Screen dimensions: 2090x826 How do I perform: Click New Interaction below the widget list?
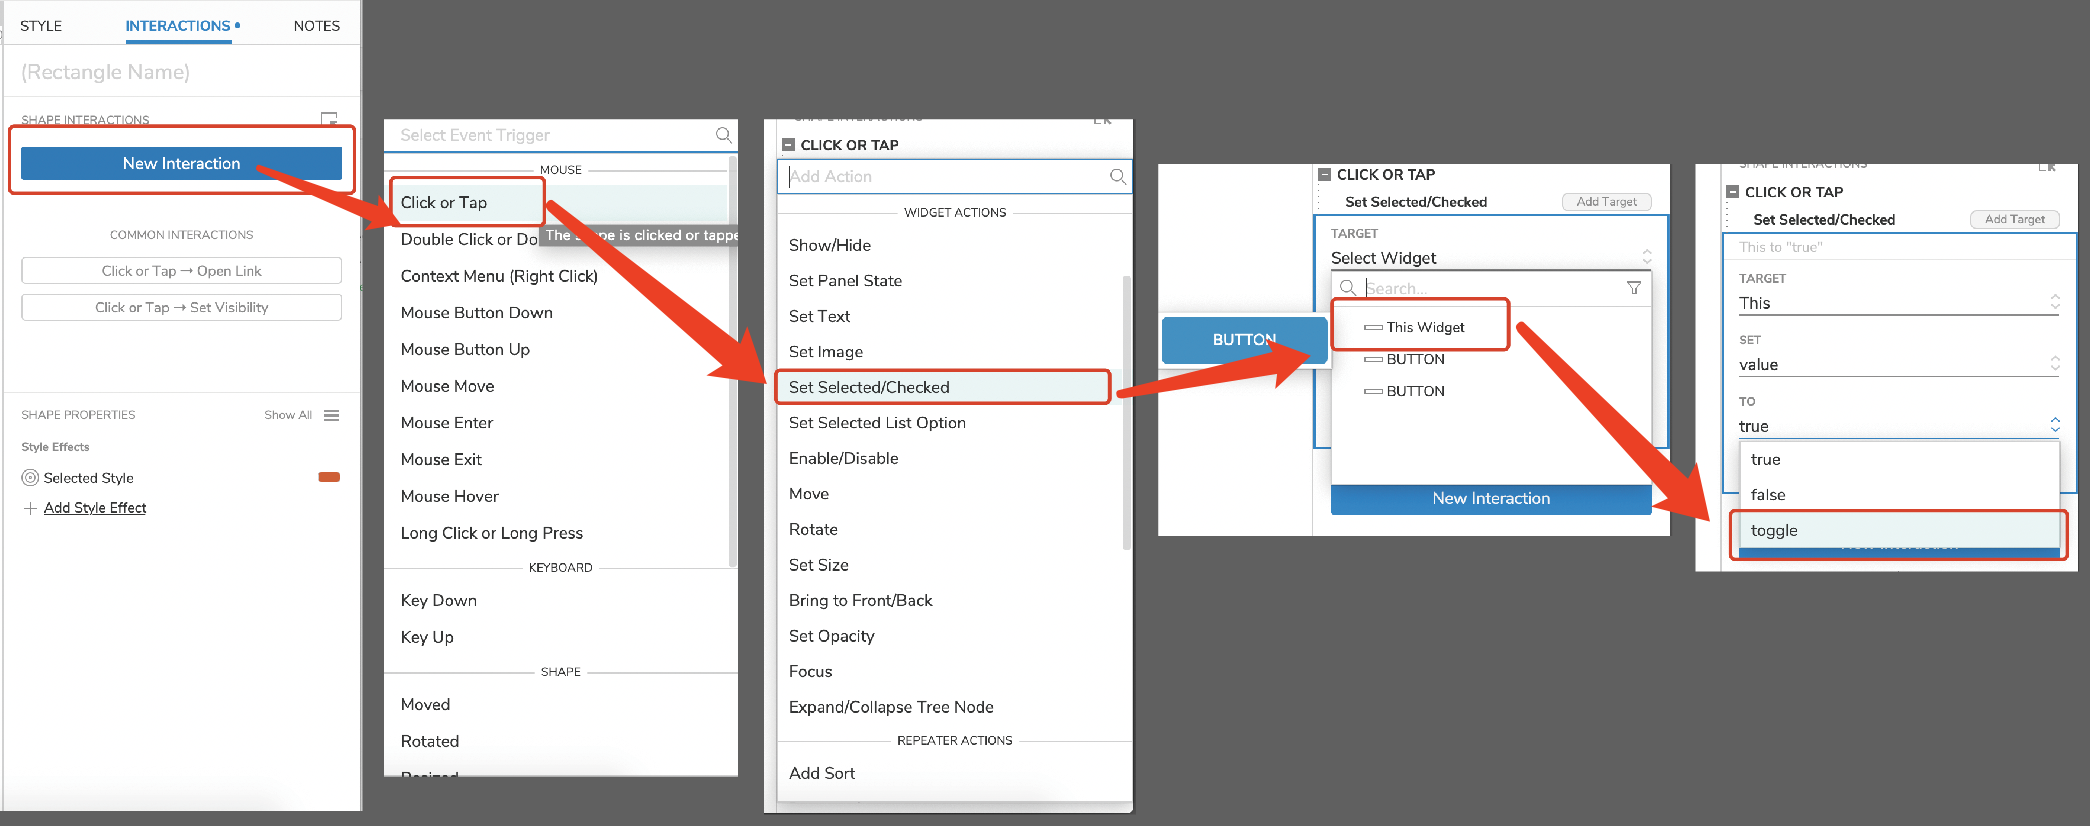tap(1491, 498)
